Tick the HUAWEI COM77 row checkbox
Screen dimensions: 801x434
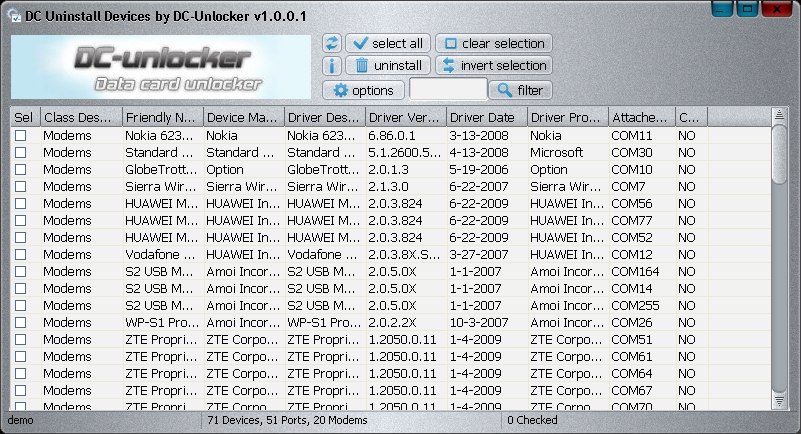20,221
